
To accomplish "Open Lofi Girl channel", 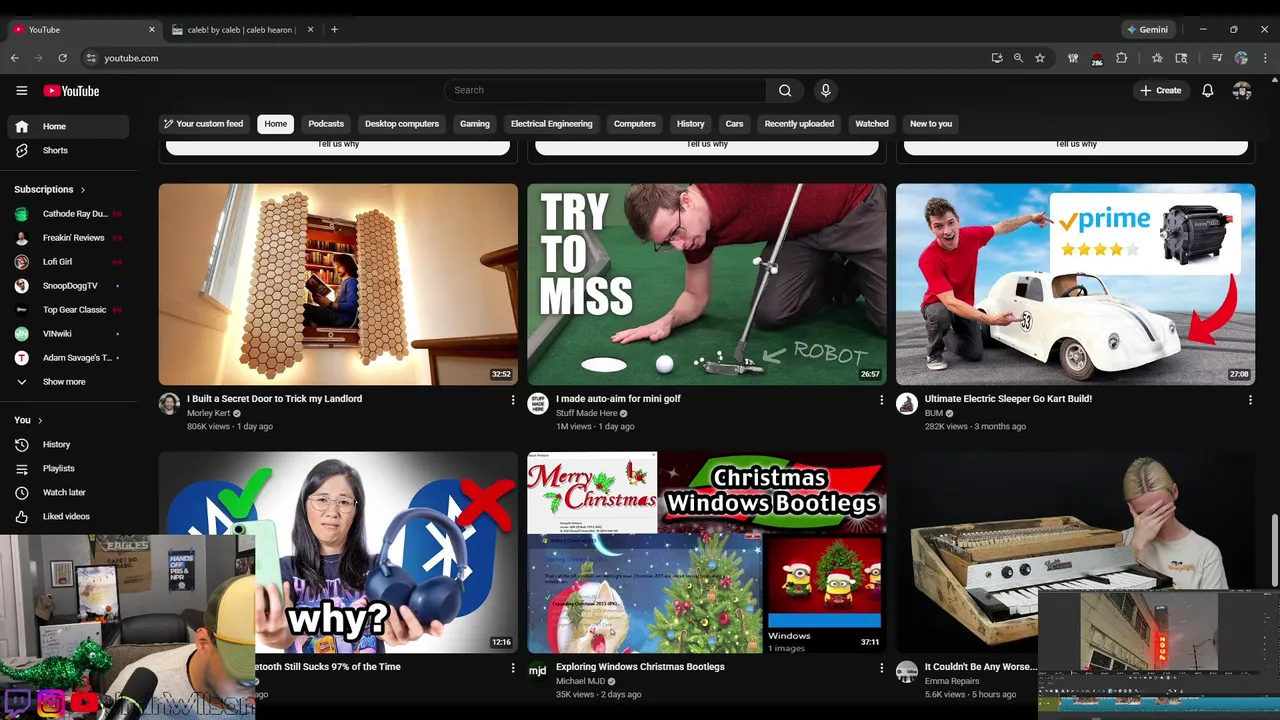I will click(x=68, y=262).
